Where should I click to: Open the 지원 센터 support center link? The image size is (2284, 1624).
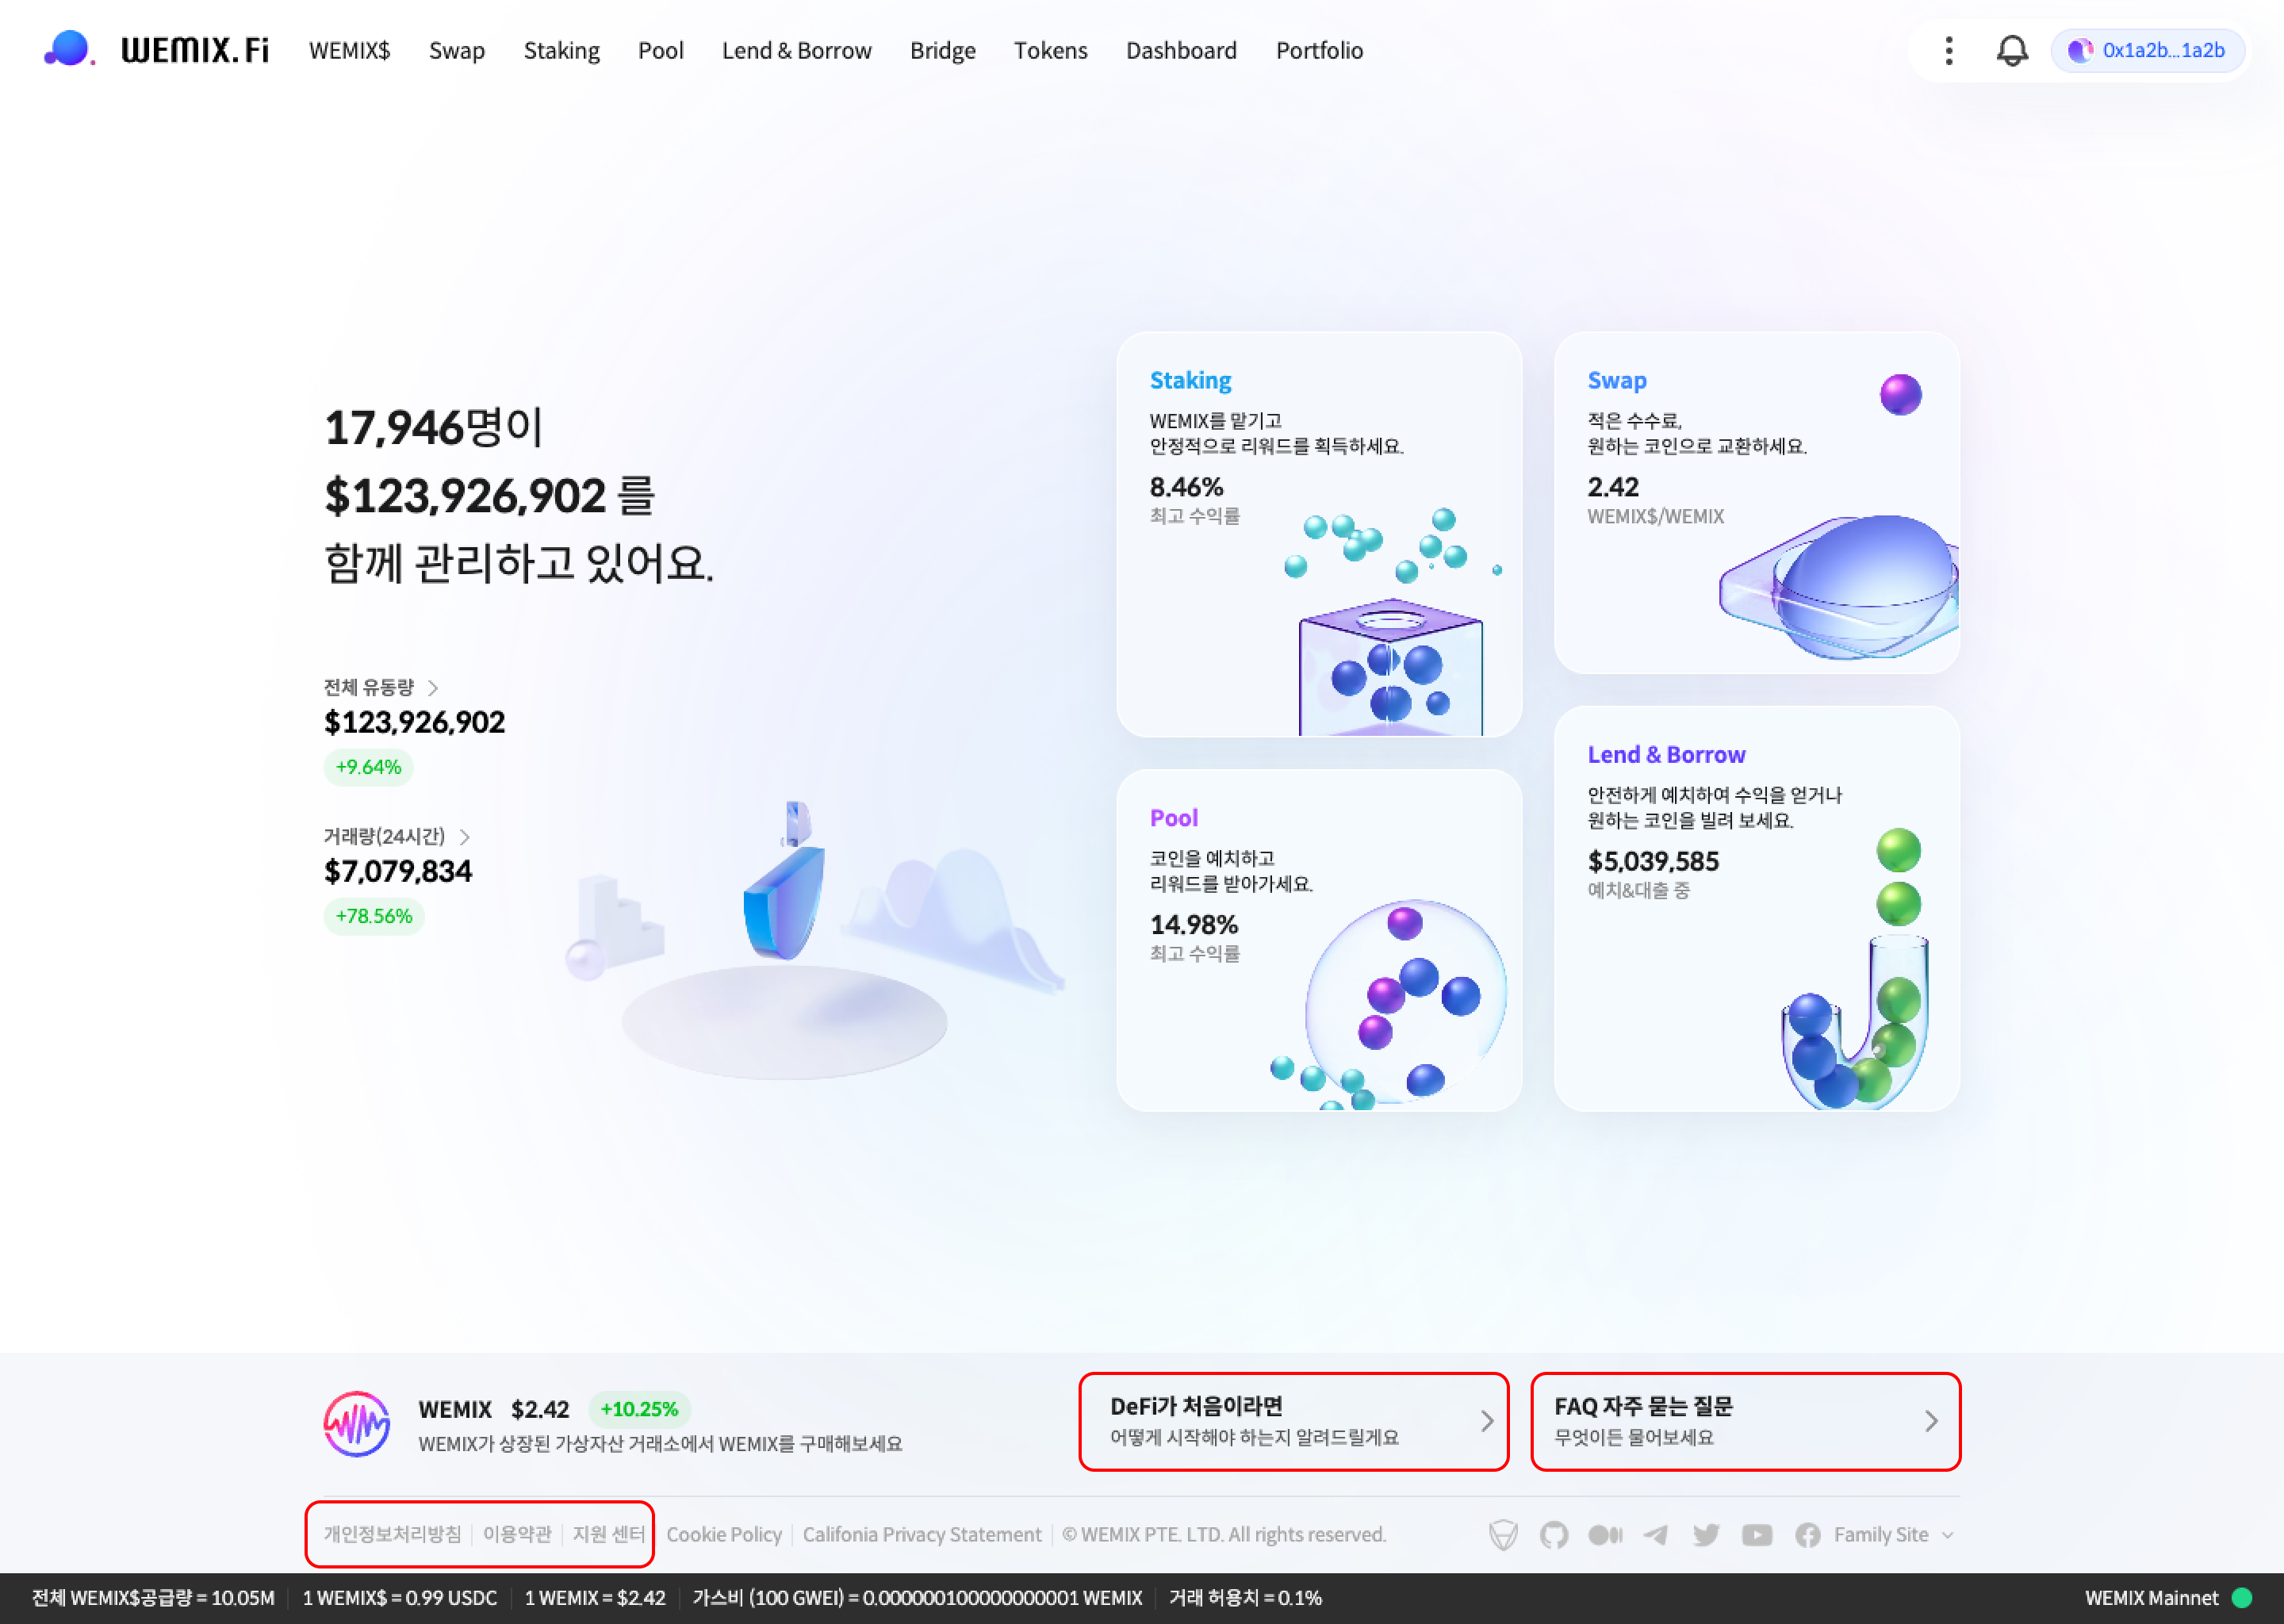point(608,1534)
